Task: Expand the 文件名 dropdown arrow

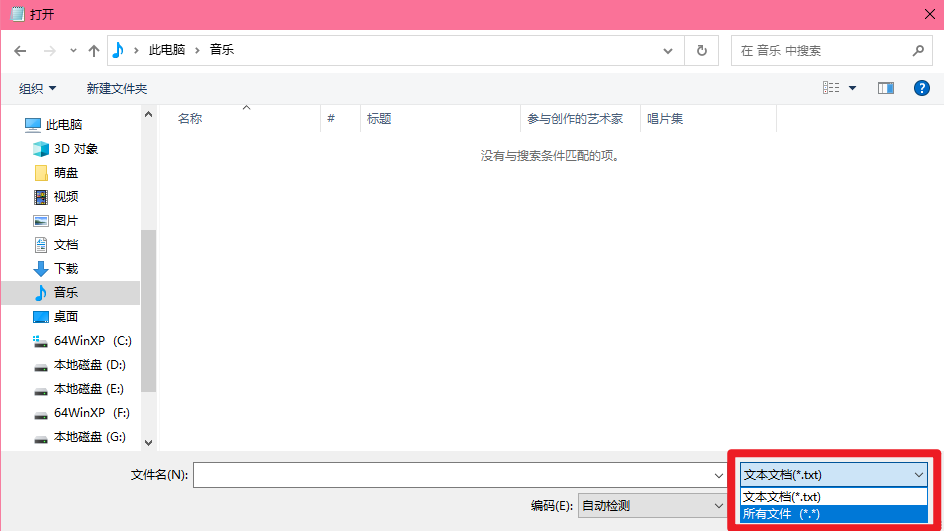Action: (x=718, y=475)
